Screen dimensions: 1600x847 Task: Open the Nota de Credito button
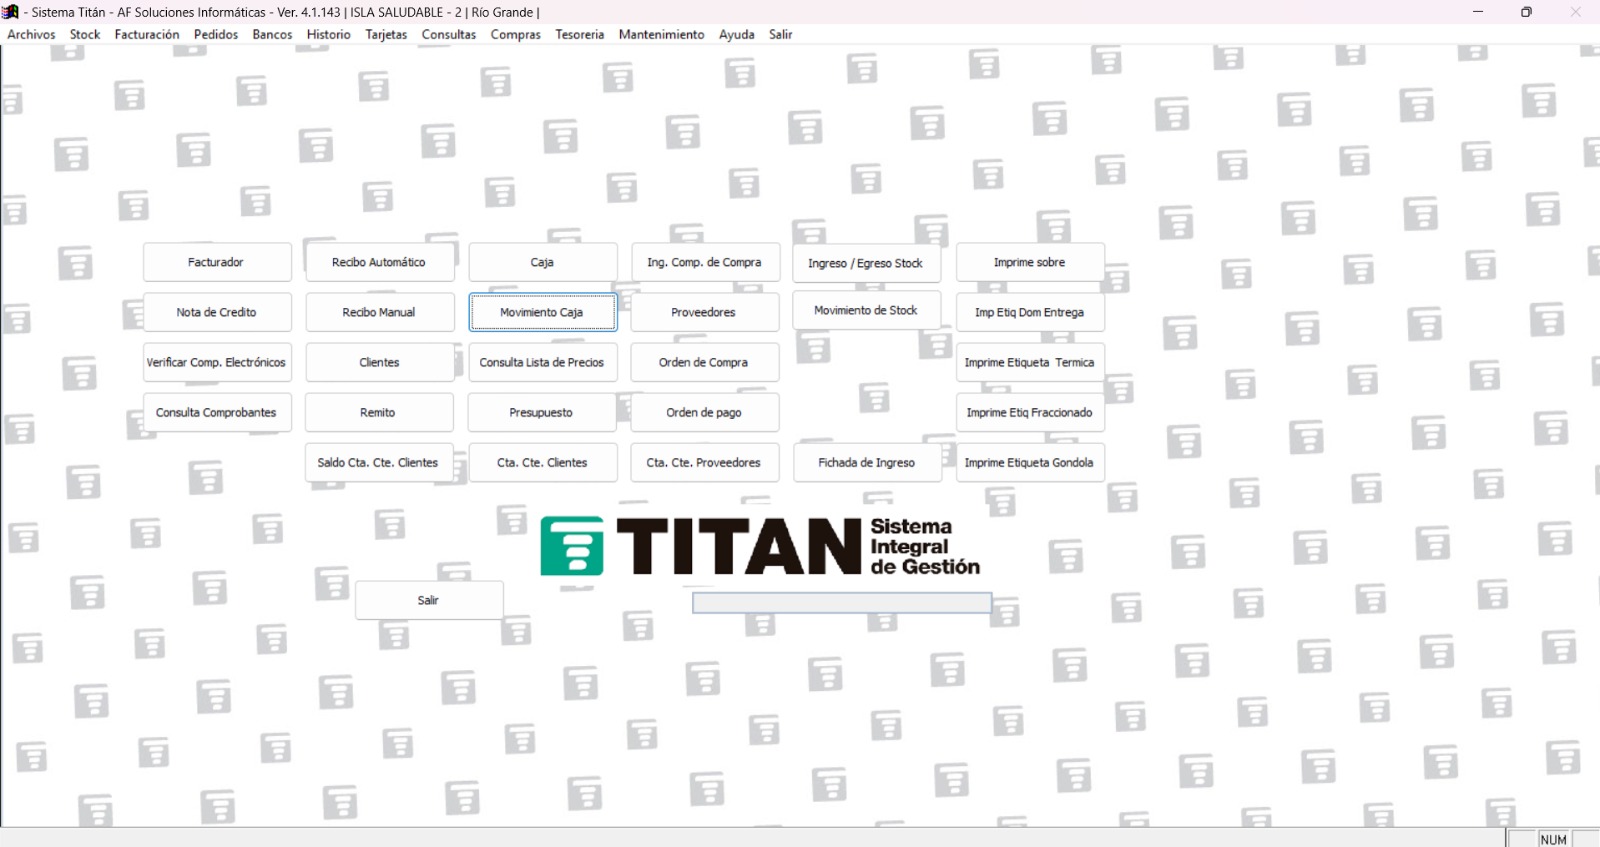click(216, 312)
